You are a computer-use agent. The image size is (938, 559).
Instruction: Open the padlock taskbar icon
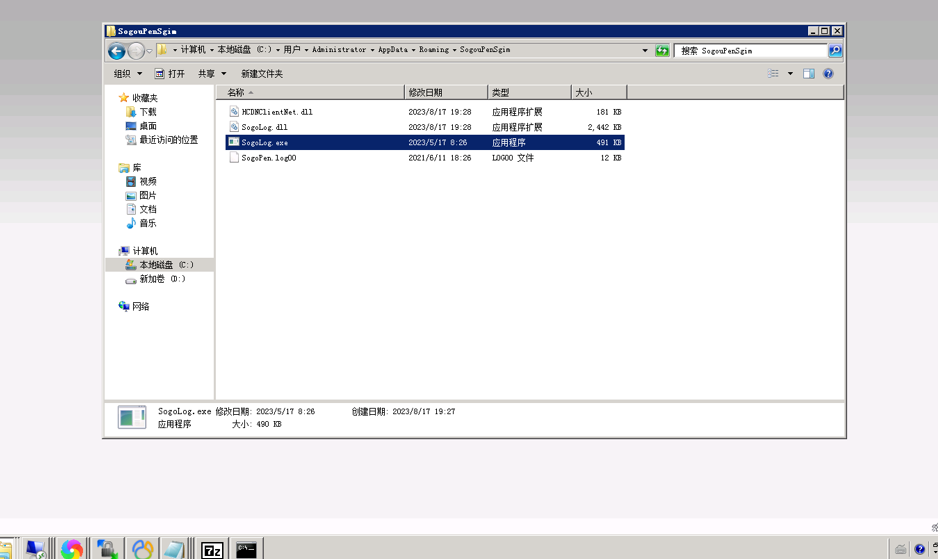[107, 549]
